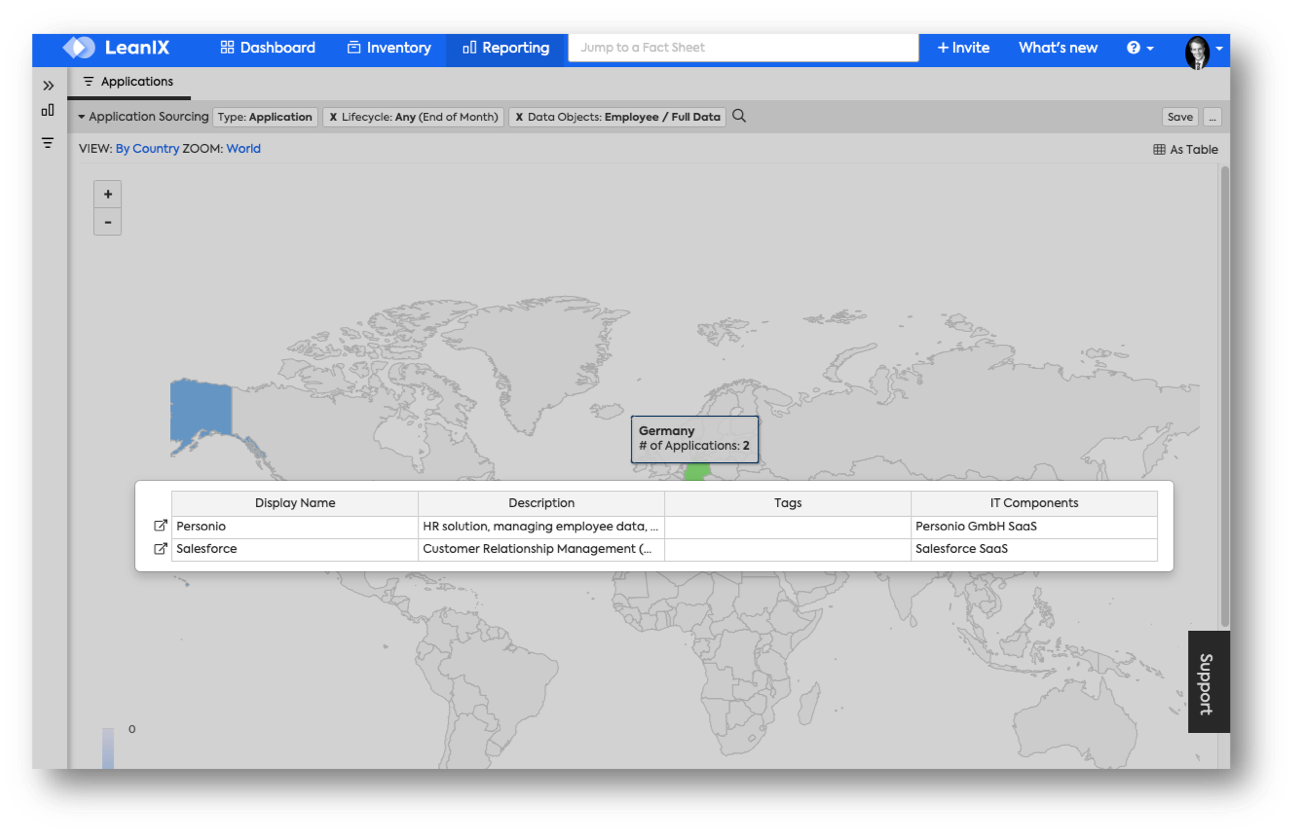Open the help question mark menu
This screenshot has width=1293, height=833.
[x=1139, y=48]
